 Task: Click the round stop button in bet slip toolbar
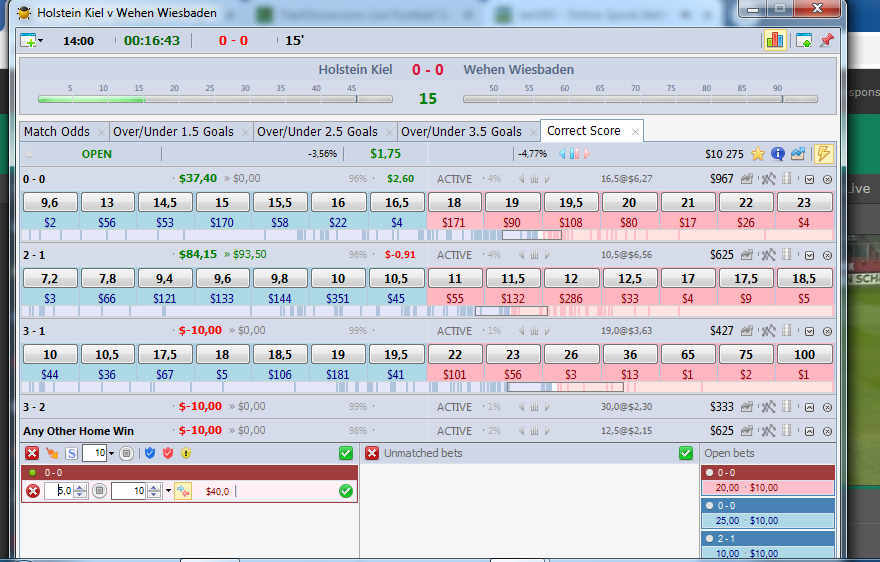(126, 453)
